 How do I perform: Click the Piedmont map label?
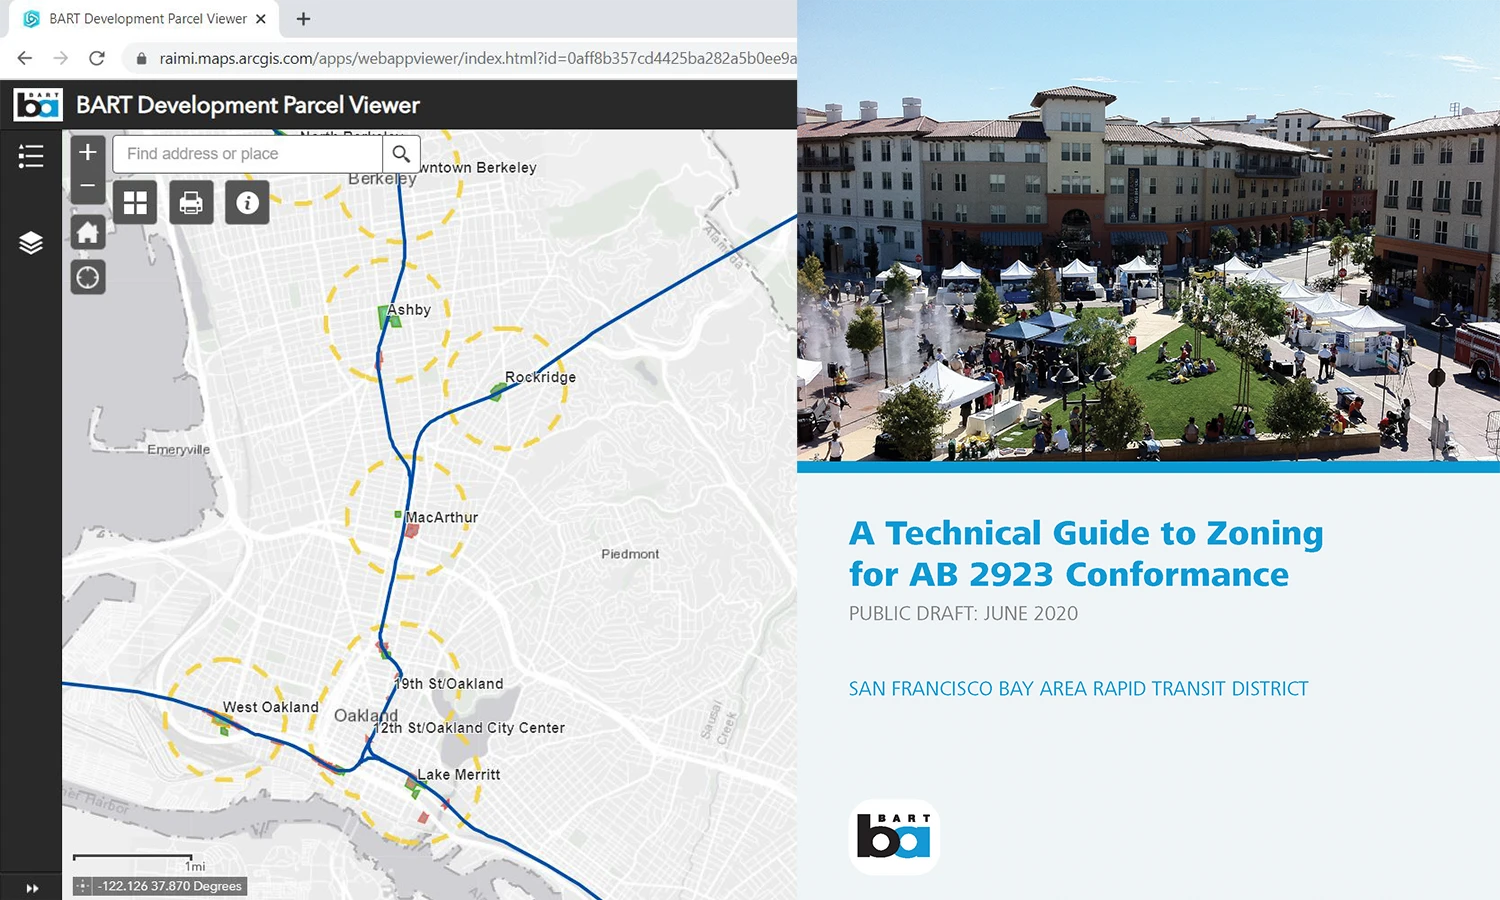pyautogui.click(x=630, y=554)
